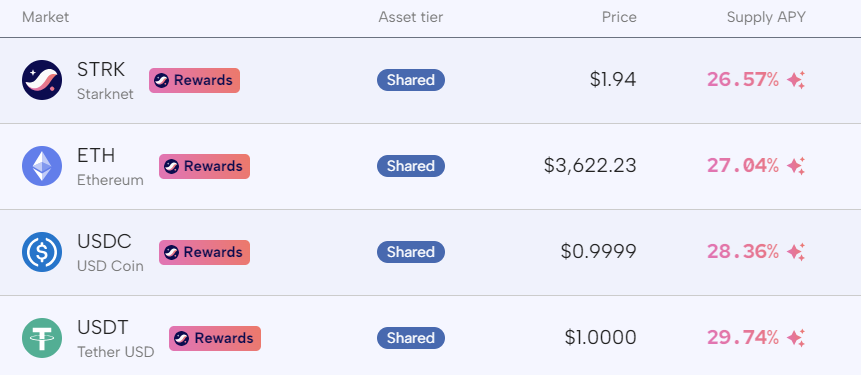Viewport: 861px width, 375px height.
Task: Sort table by Supply APY header
Action: pos(766,17)
